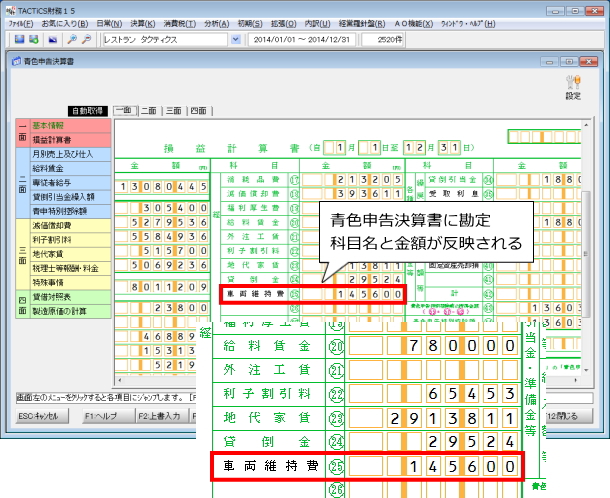Image resolution: width=610 pixels, height=498 pixels.
Task: Jump to 基本情報 in side menu
Action: pyautogui.click(x=70, y=126)
